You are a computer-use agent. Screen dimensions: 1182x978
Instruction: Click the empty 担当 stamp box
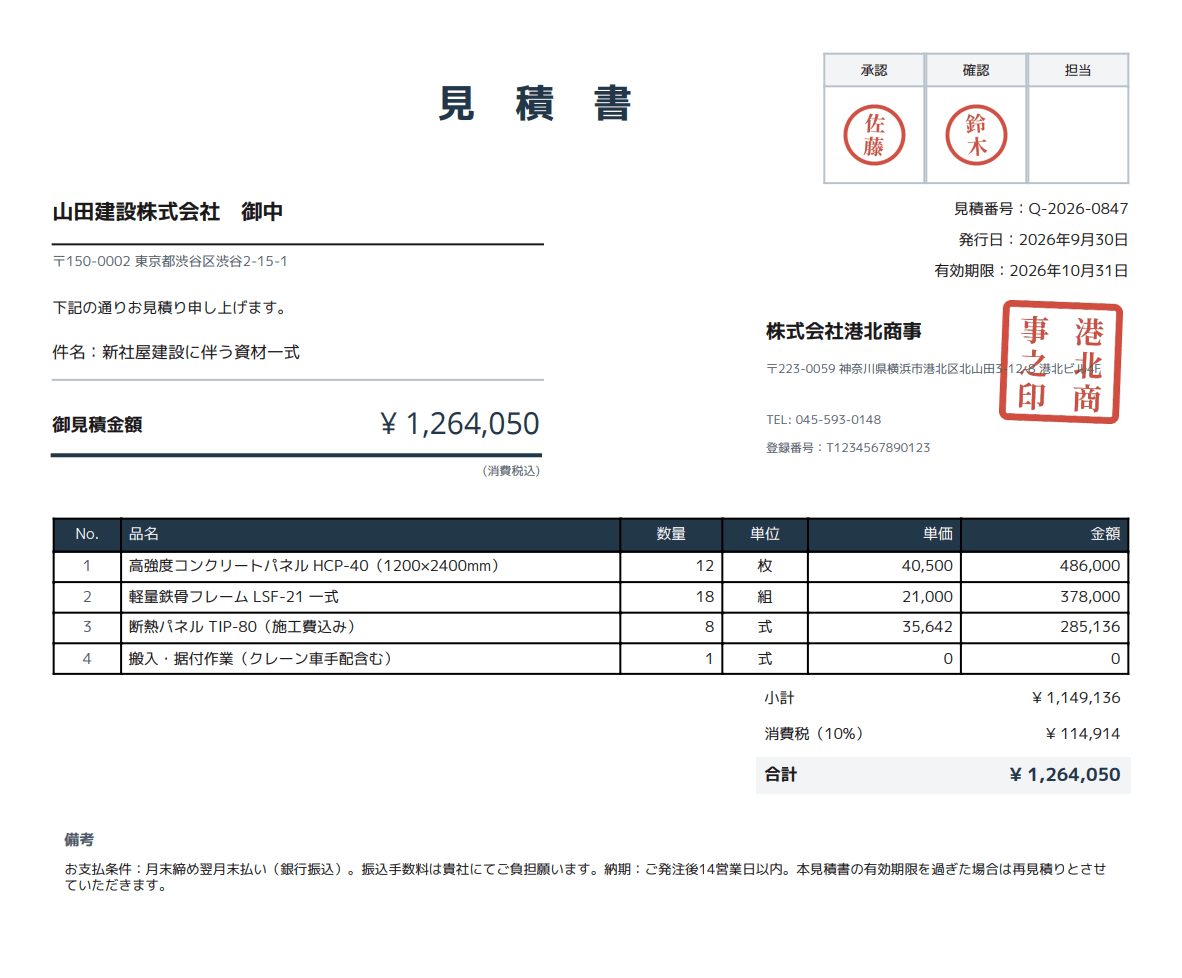click(x=1078, y=135)
